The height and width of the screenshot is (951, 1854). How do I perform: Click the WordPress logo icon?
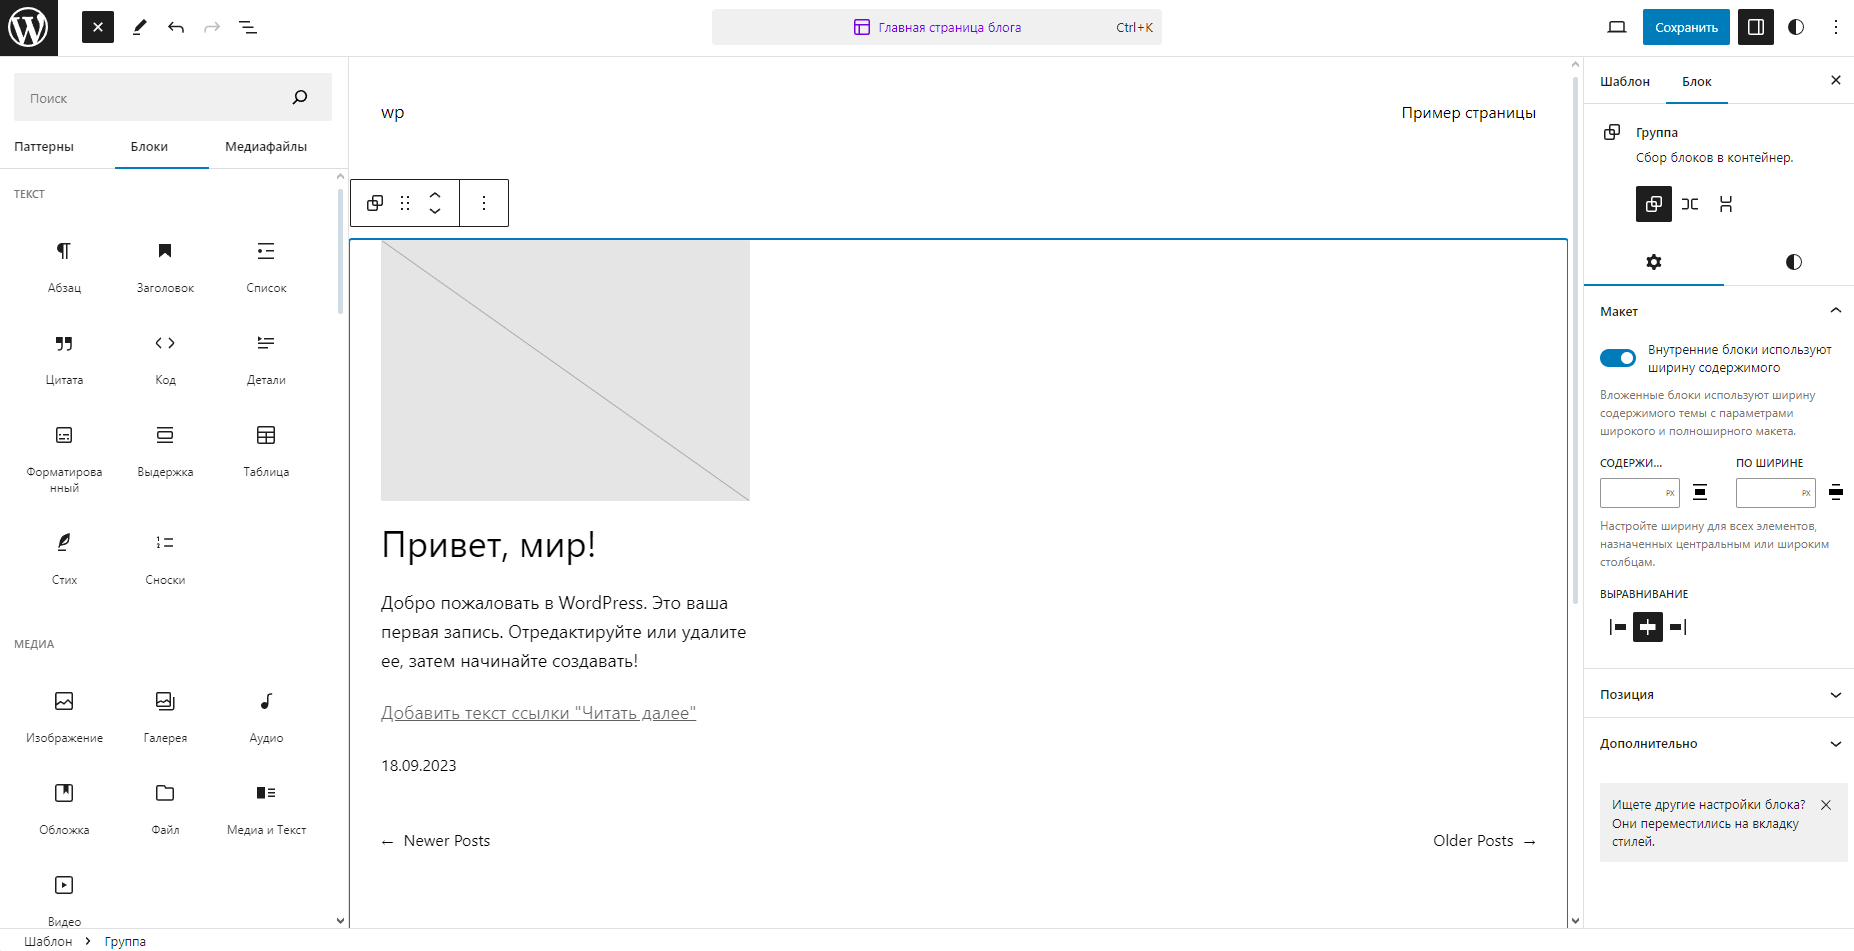[28, 28]
